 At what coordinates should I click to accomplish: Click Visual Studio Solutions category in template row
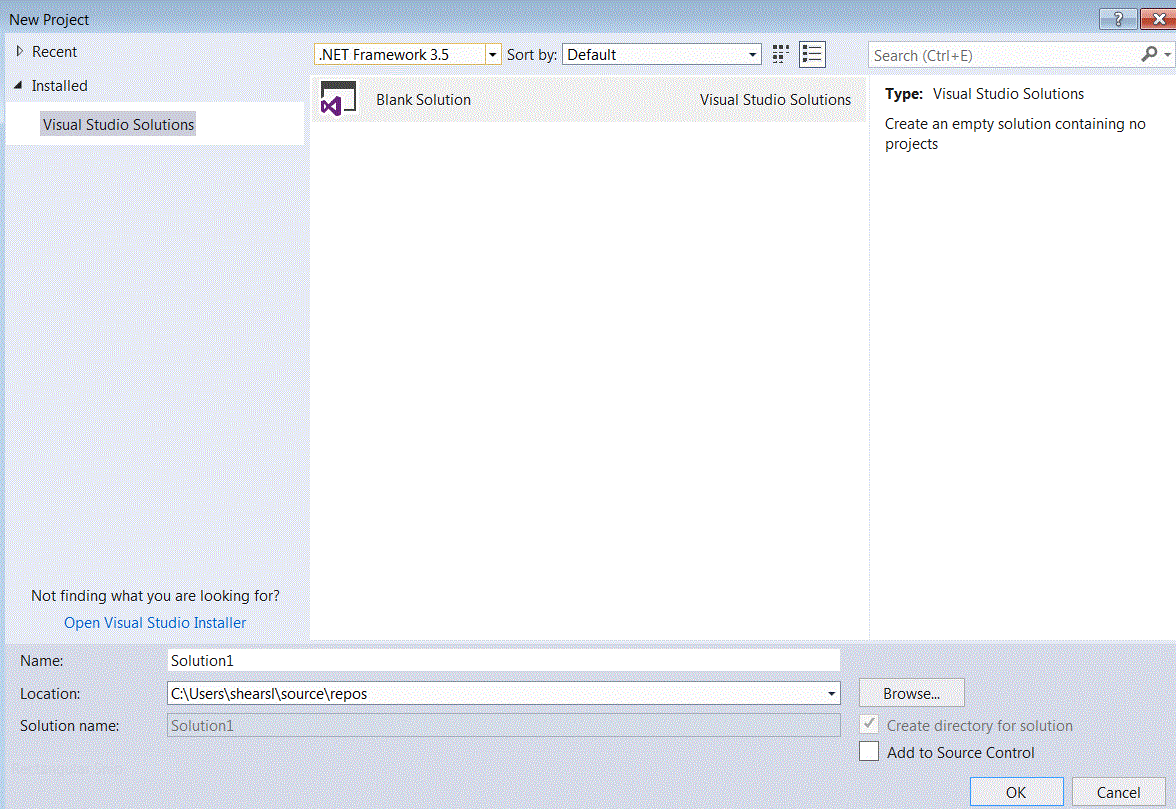click(x=776, y=100)
